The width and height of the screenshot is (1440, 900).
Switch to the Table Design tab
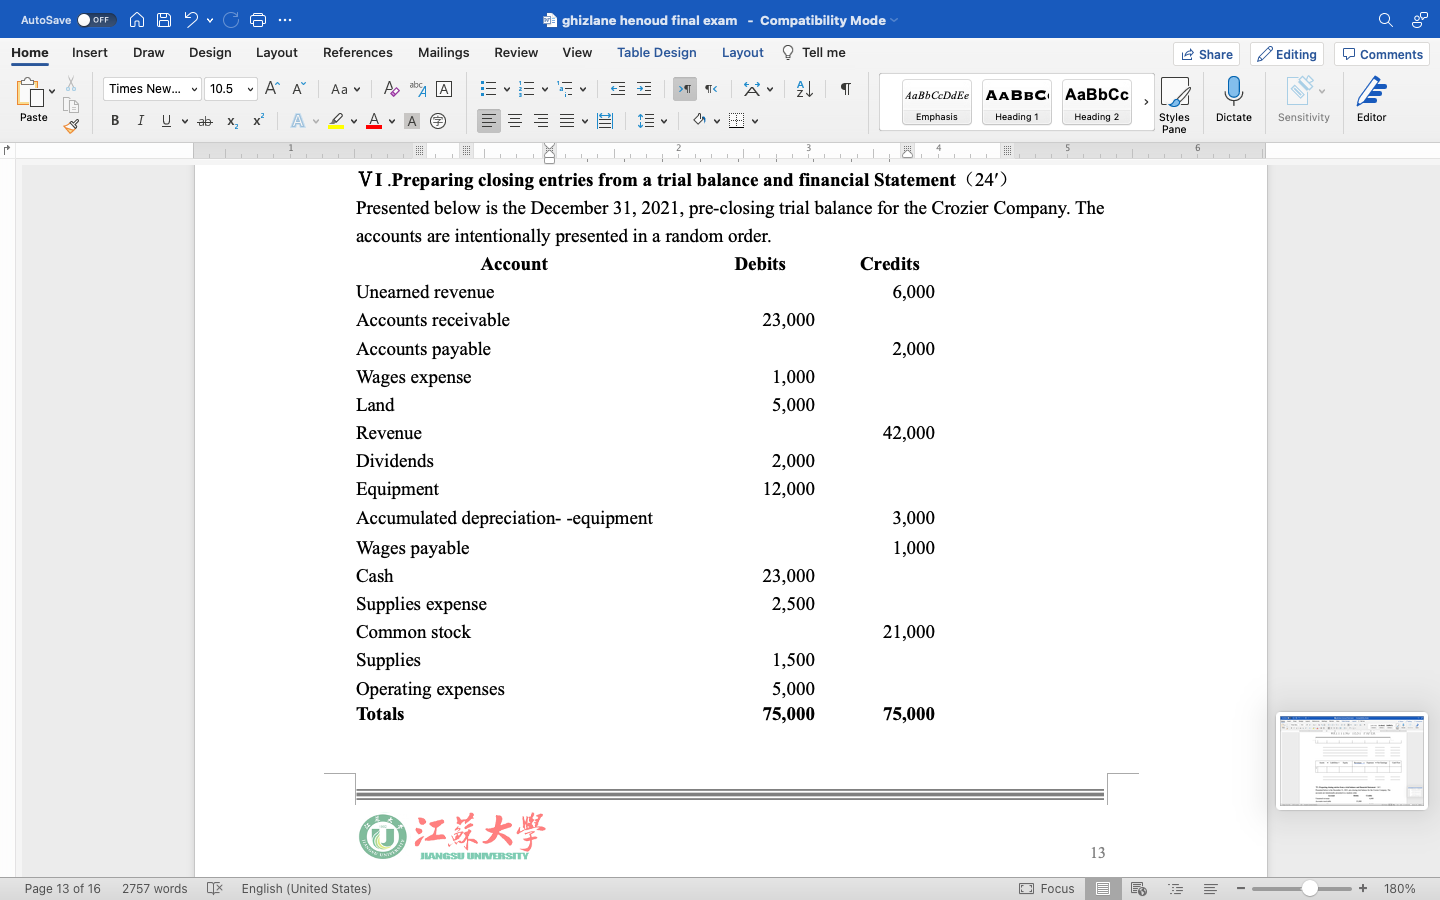(x=656, y=52)
